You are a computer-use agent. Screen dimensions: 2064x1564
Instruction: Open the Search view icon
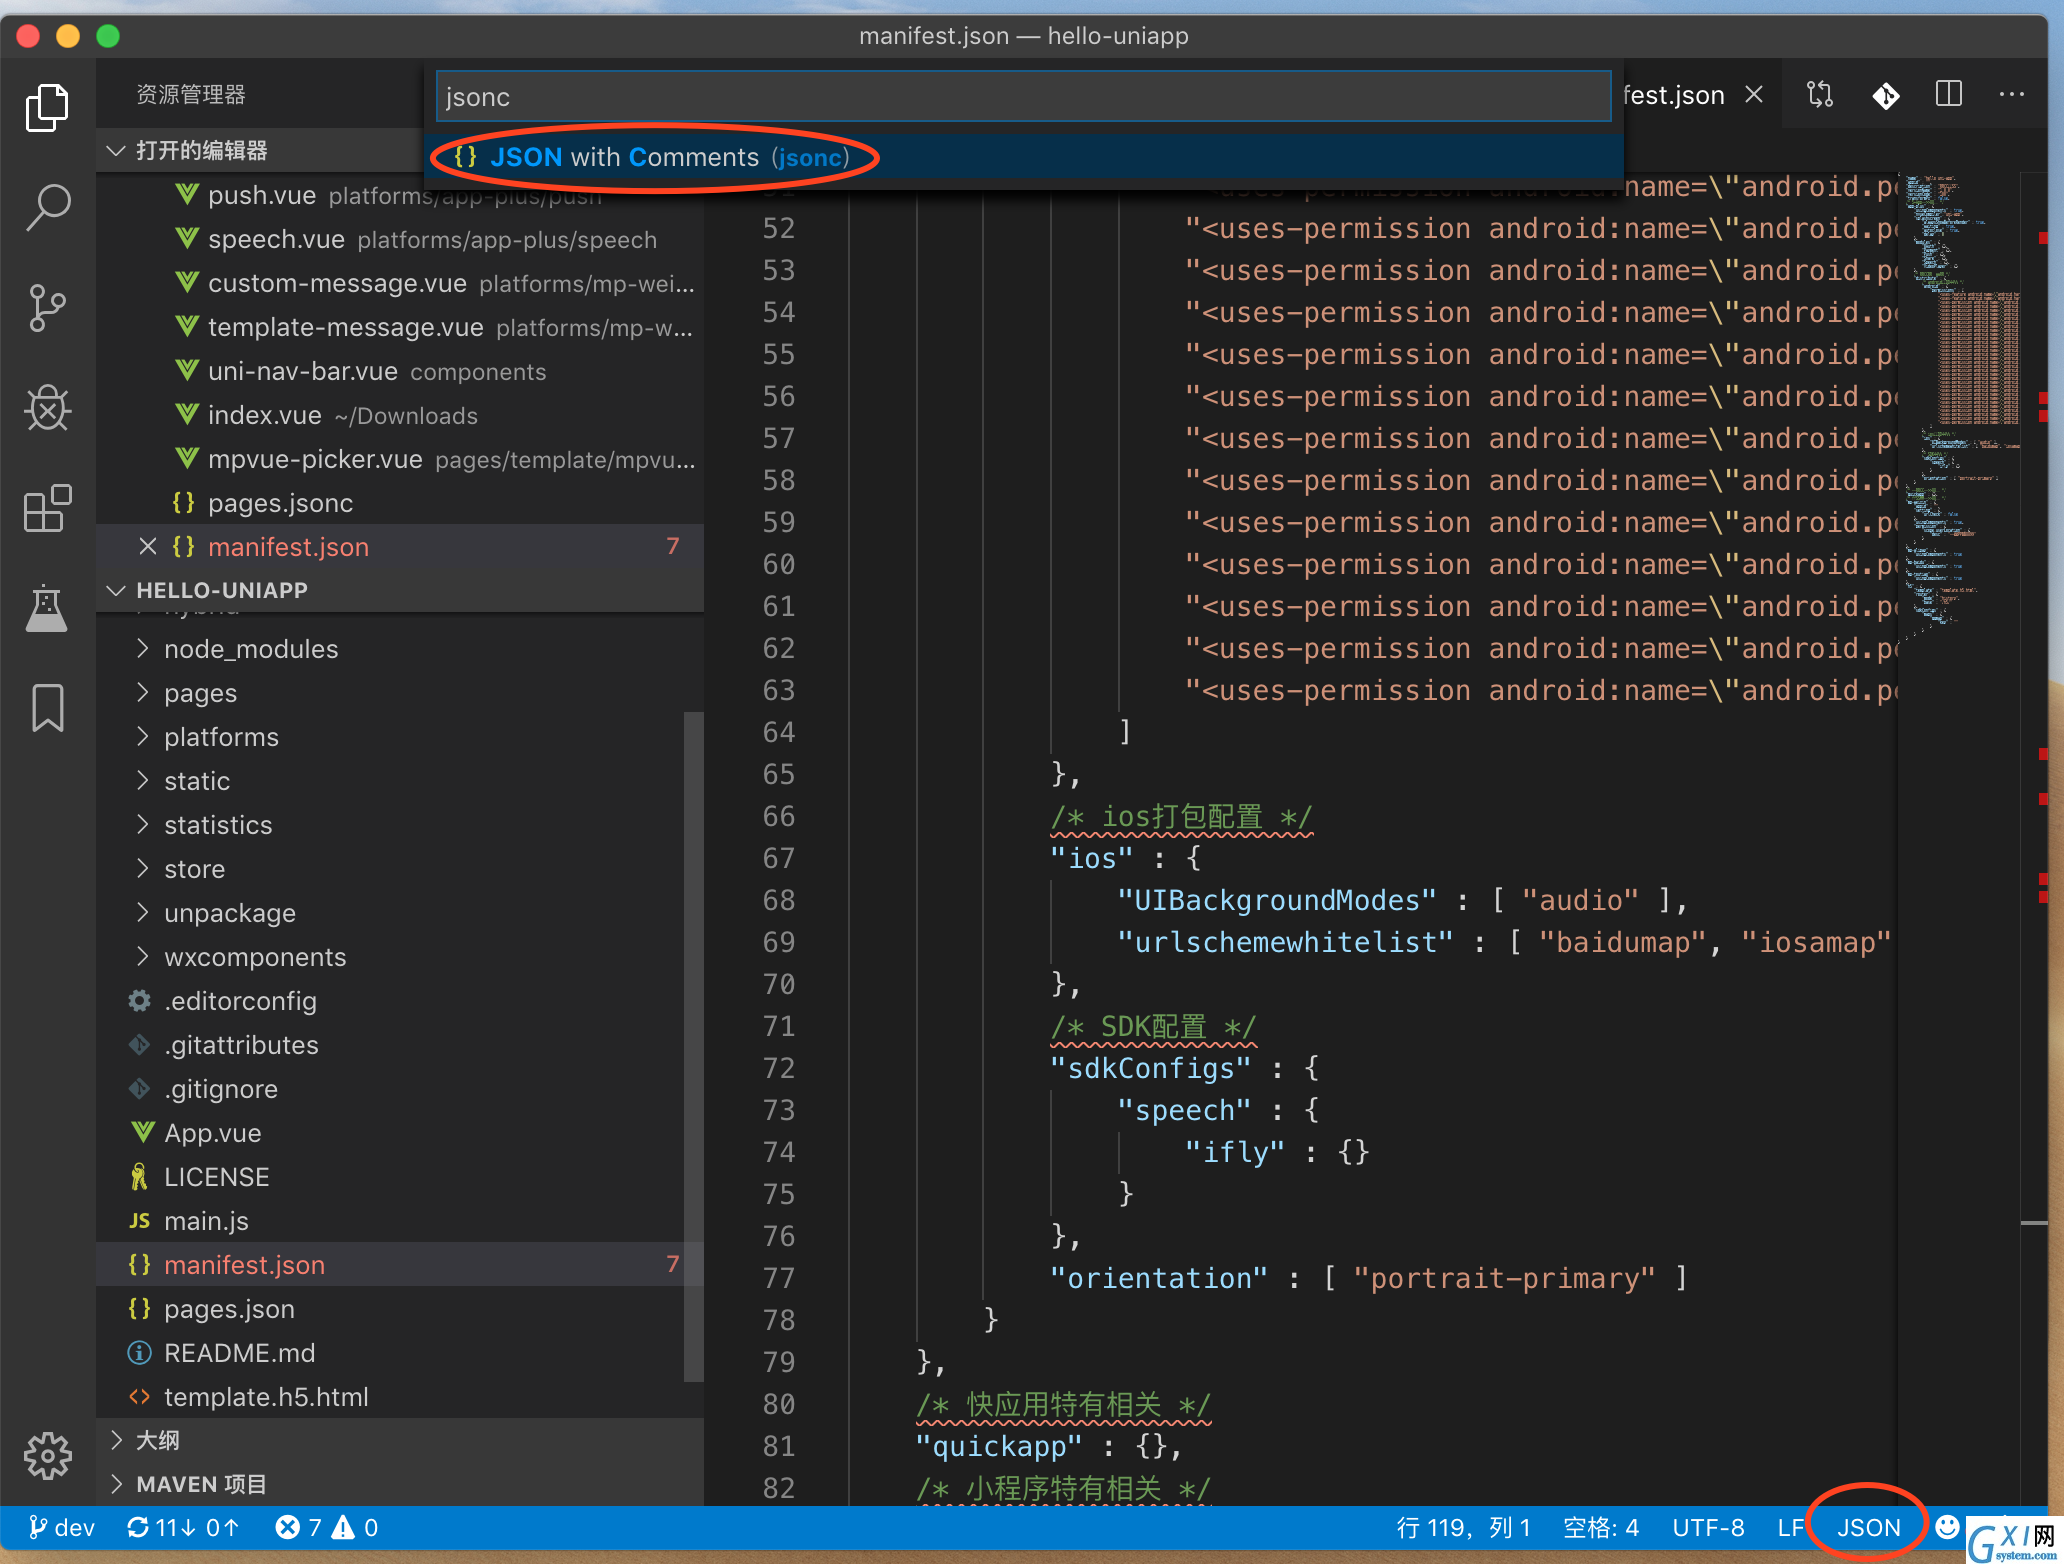[x=47, y=207]
